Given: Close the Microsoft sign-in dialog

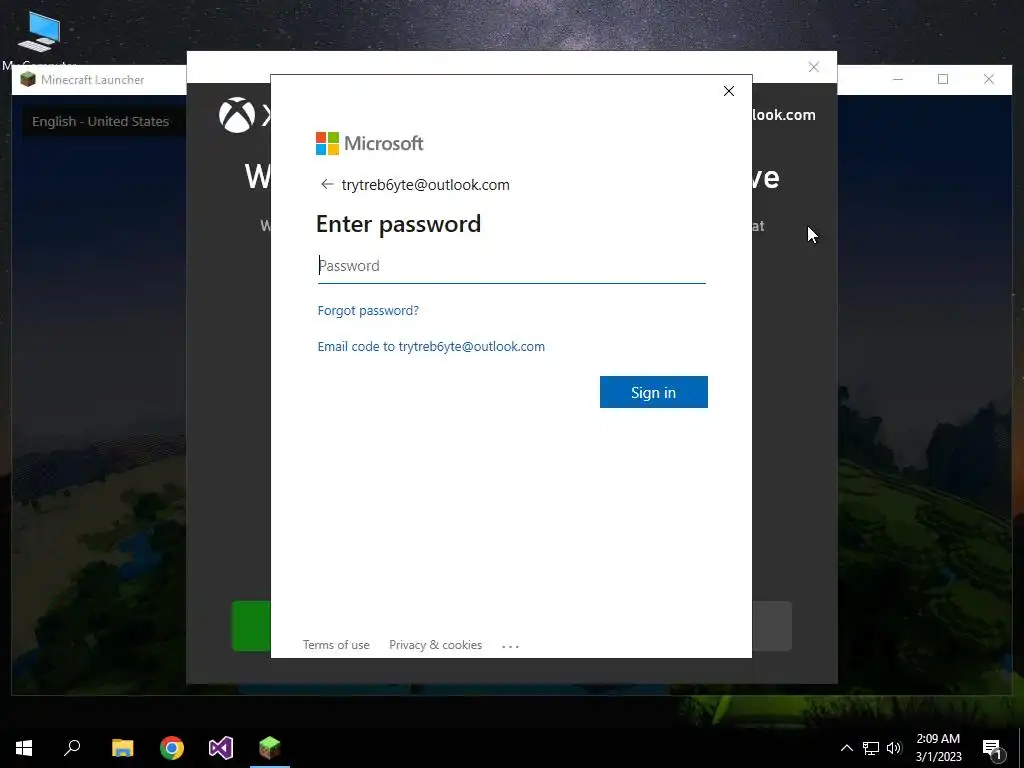Looking at the screenshot, I should click(729, 91).
